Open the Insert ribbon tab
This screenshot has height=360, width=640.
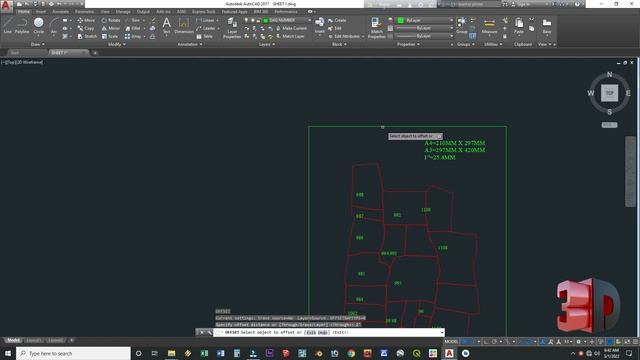pyautogui.click(x=41, y=12)
